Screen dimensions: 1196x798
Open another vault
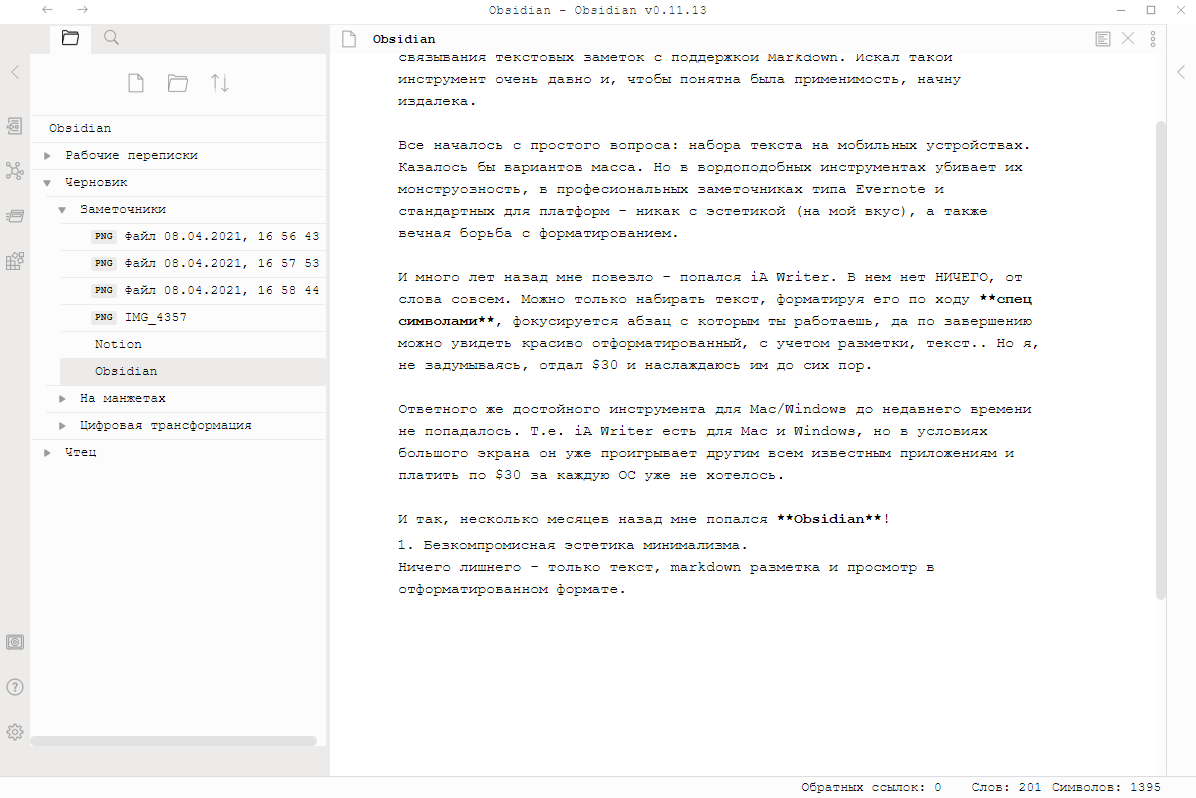point(14,642)
